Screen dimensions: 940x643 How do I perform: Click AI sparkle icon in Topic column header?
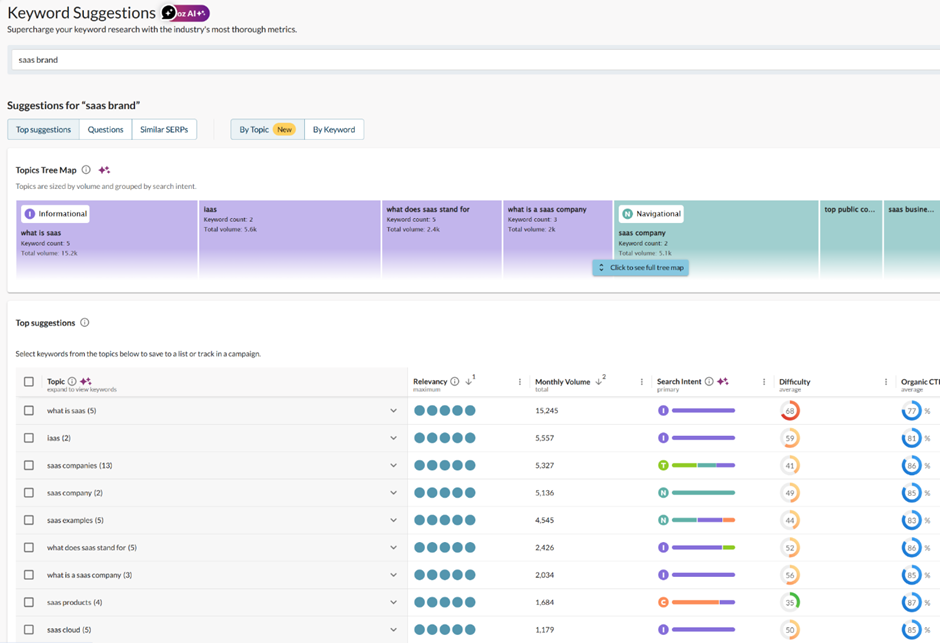click(86, 381)
